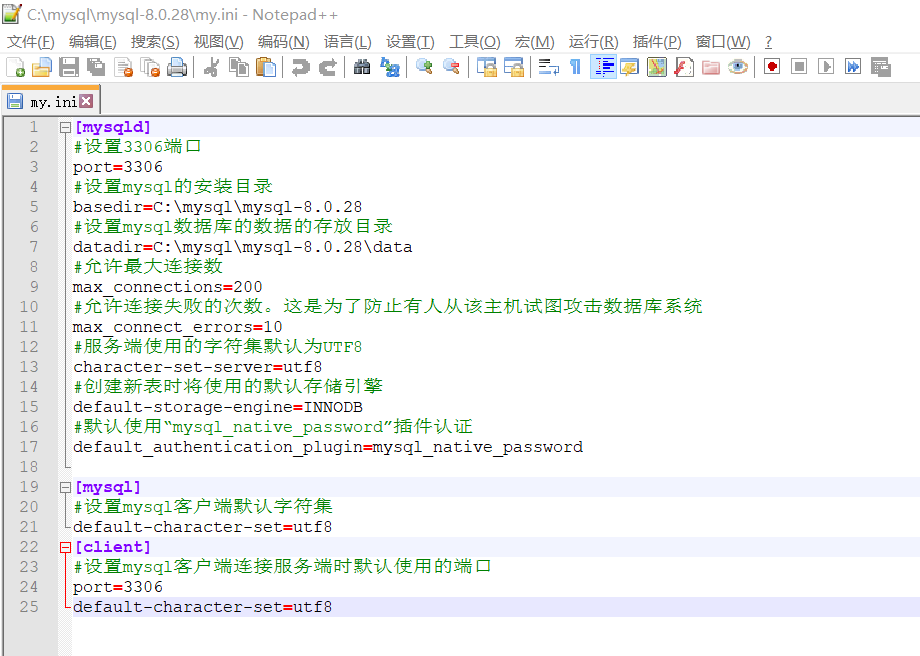Click the [mysqld] section header text
The height and width of the screenshot is (656, 920).
pyautogui.click(x=113, y=127)
